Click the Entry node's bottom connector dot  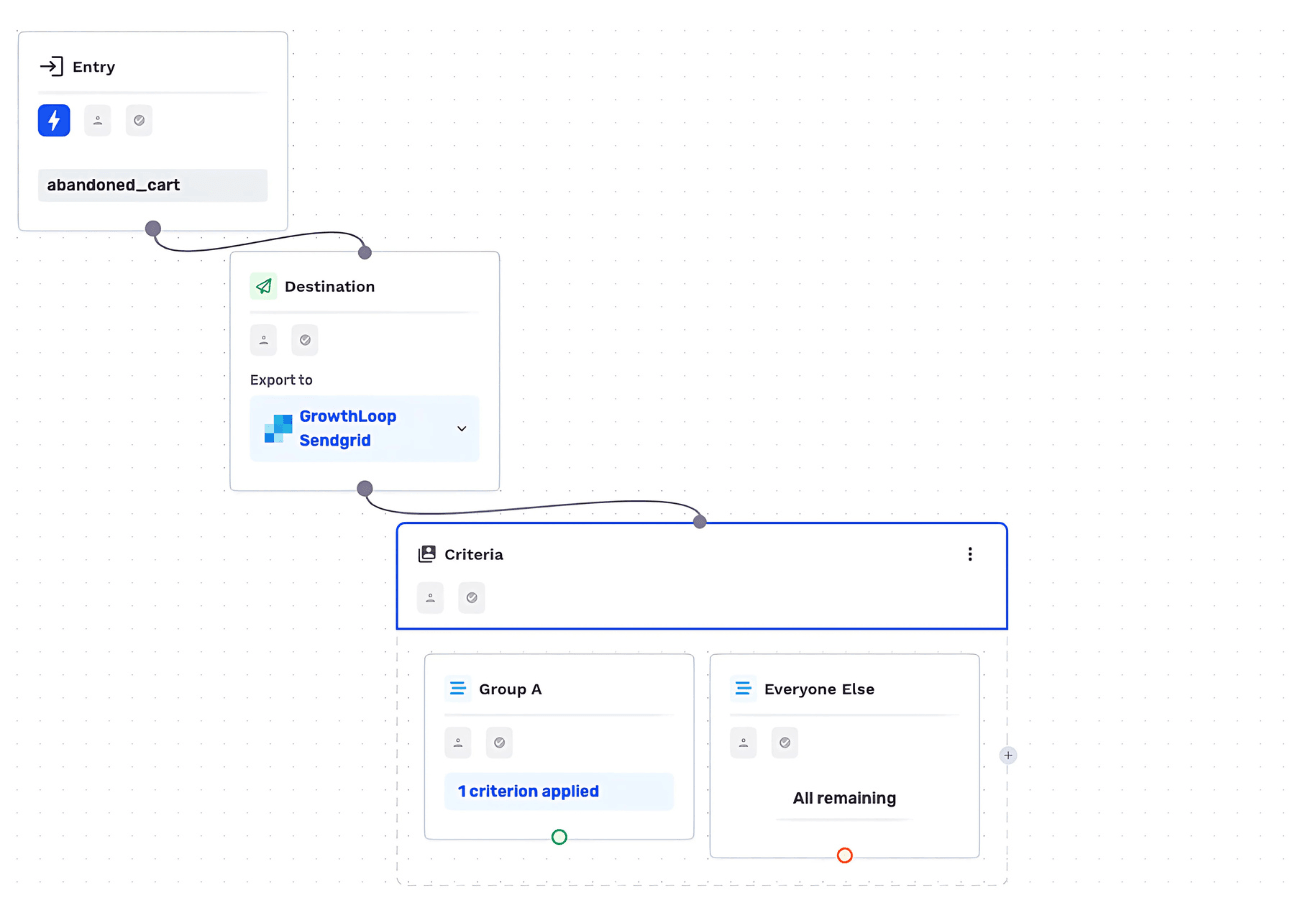153,229
